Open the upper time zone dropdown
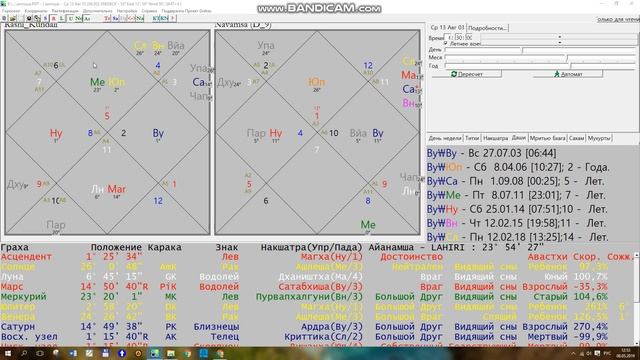Screen dimensions: 640x360 click(560, 37)
